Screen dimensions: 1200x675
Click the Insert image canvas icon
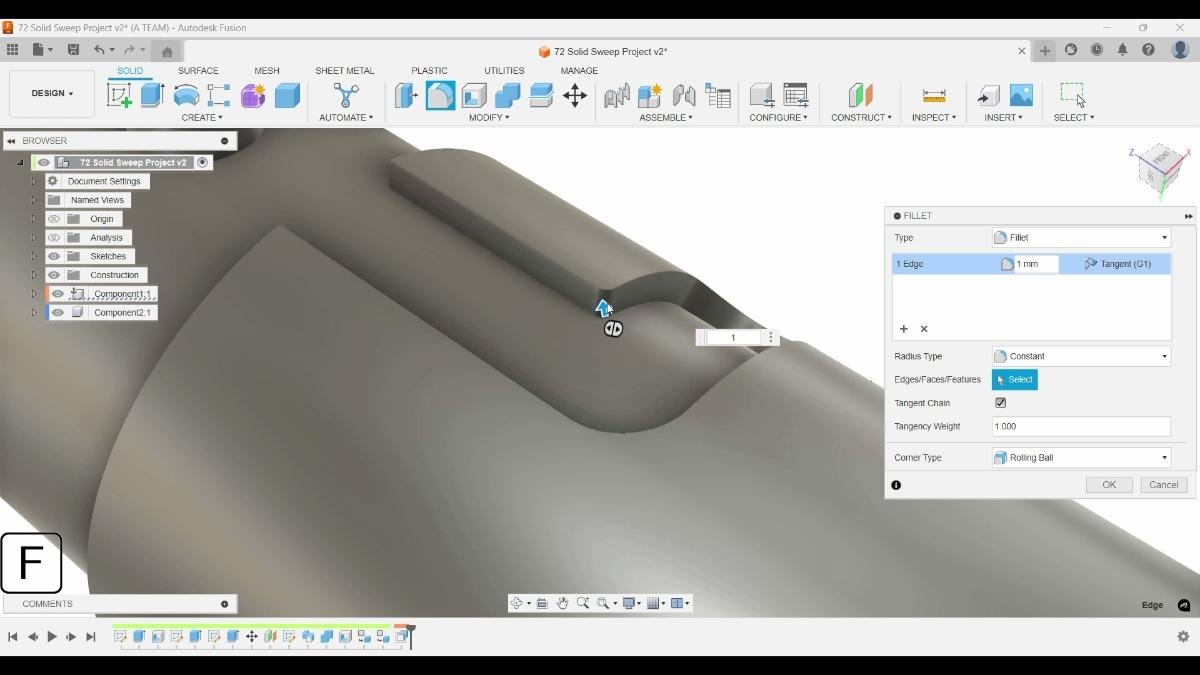click(1021, 96)
